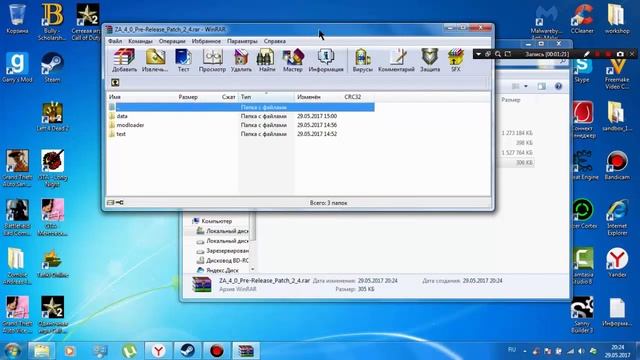
Task: Open the Операции menu
Action: (172, 41)
